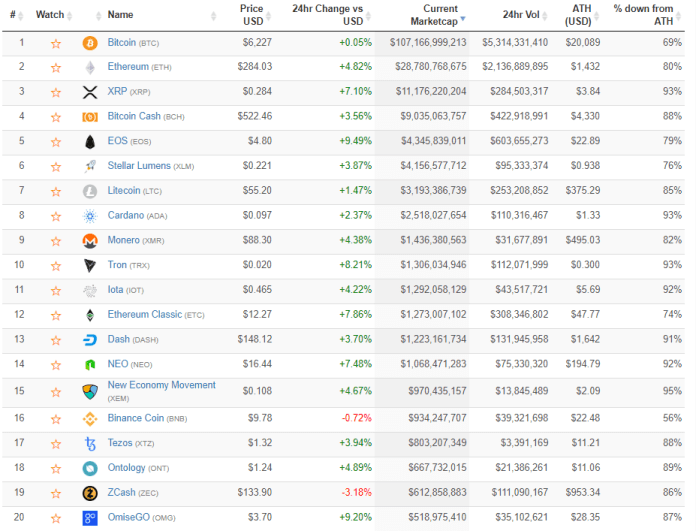This screenshot has width=696, height=531.
Task: Click the Ontology logo icon
Action: (x=90, y=468)
